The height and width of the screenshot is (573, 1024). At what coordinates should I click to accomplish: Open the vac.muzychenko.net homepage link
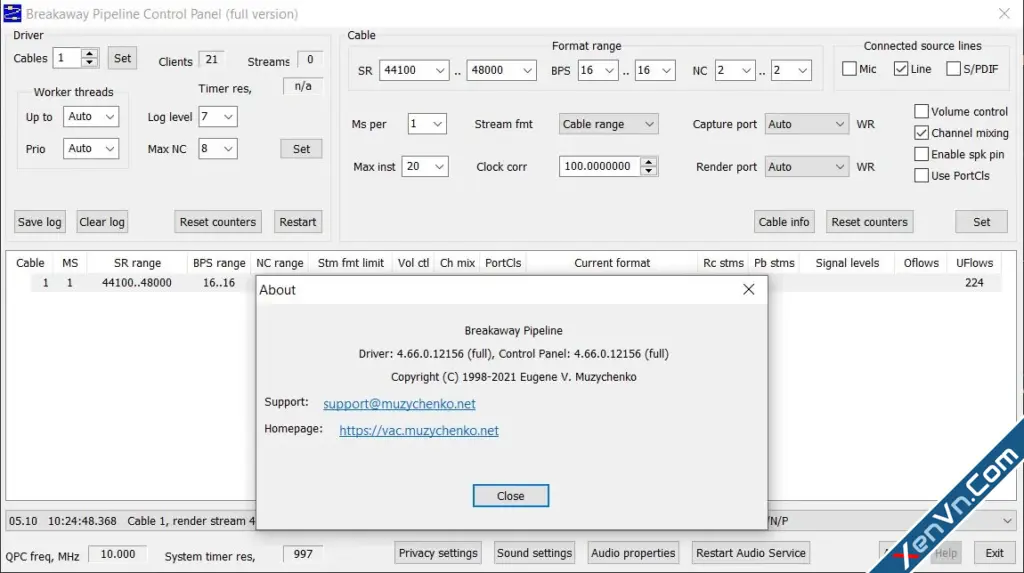point(419,431)
